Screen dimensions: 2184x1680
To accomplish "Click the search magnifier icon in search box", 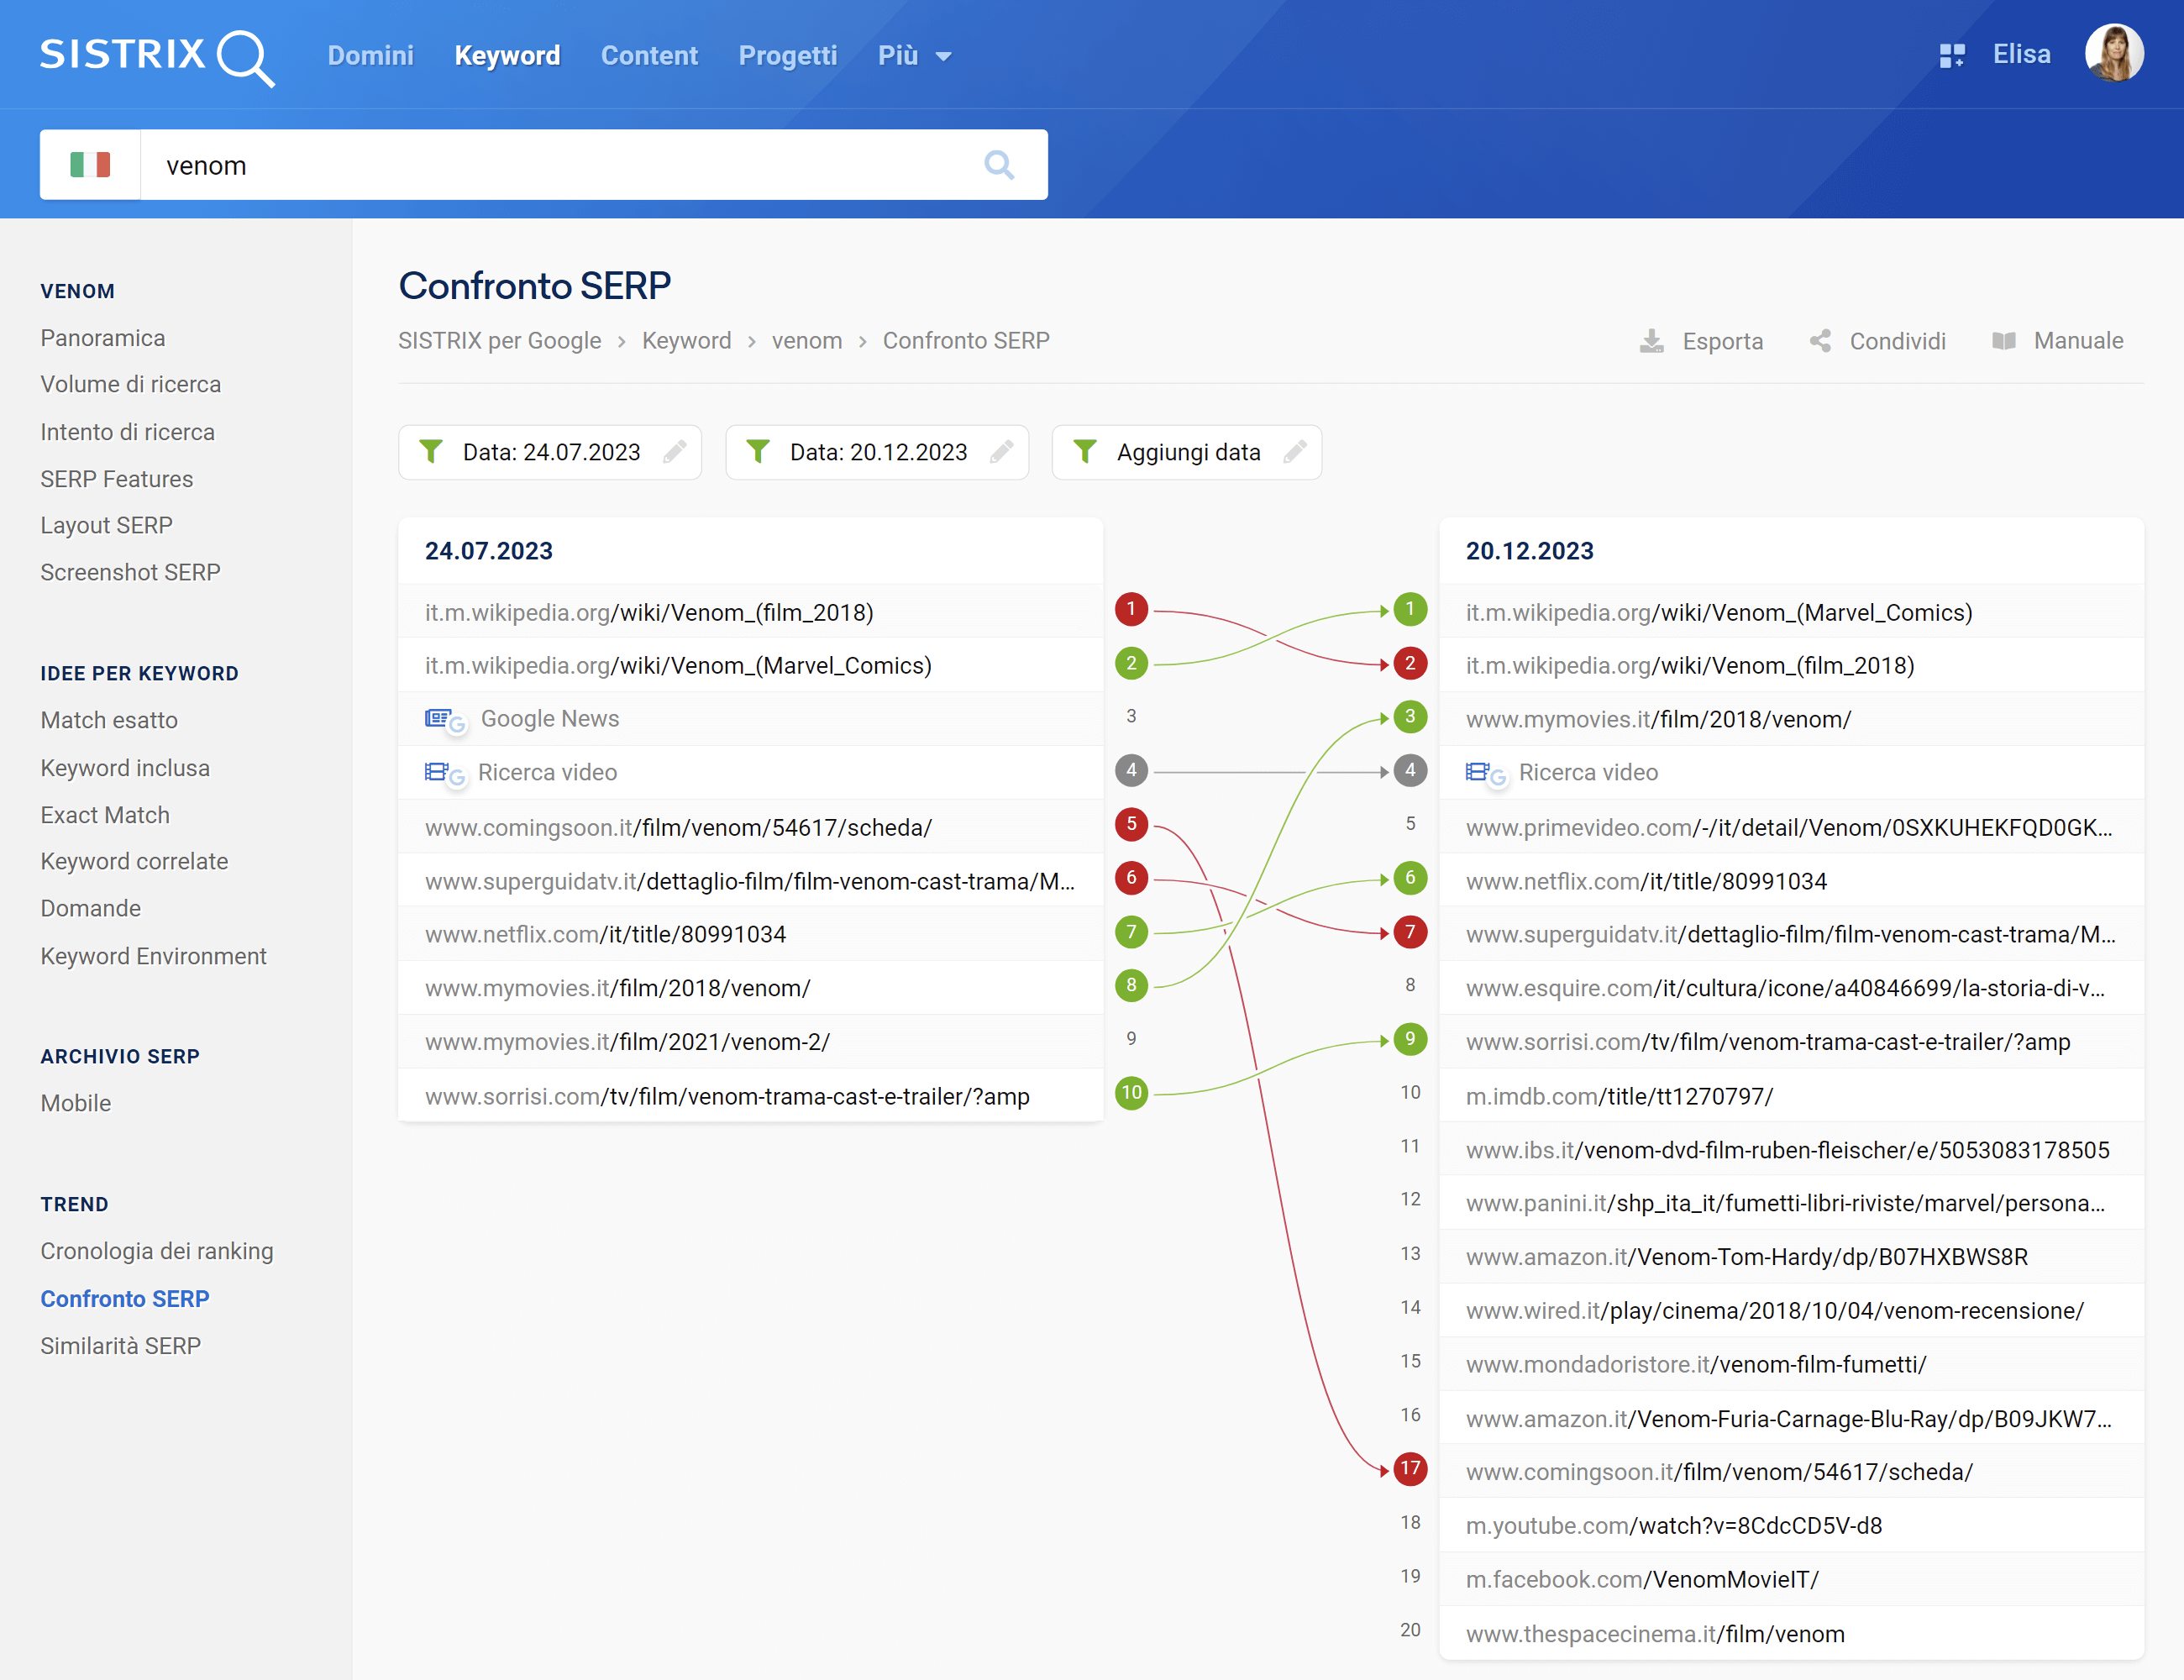I will pos(999,165).
